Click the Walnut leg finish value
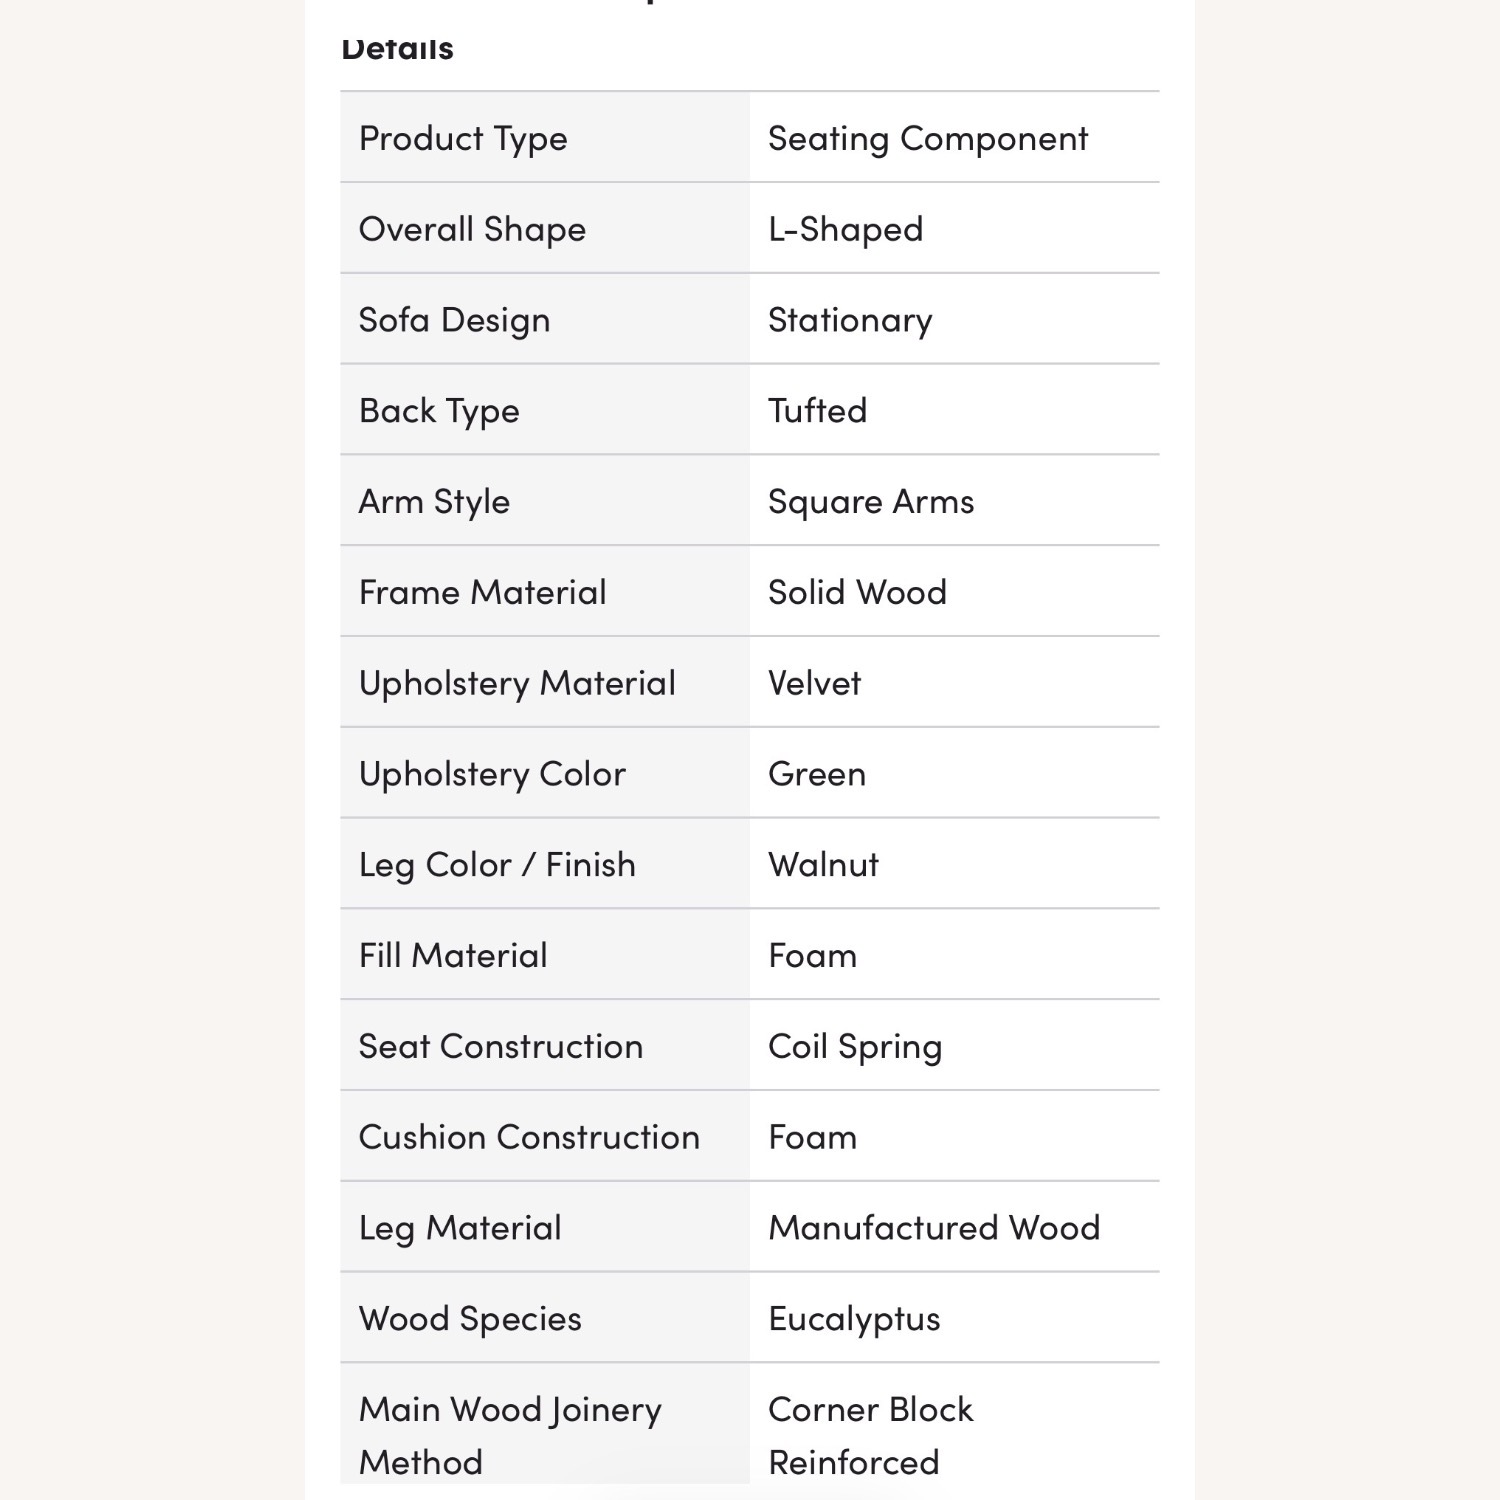The height and width of the screenshot is (1500, 1500). click(823, 865)
